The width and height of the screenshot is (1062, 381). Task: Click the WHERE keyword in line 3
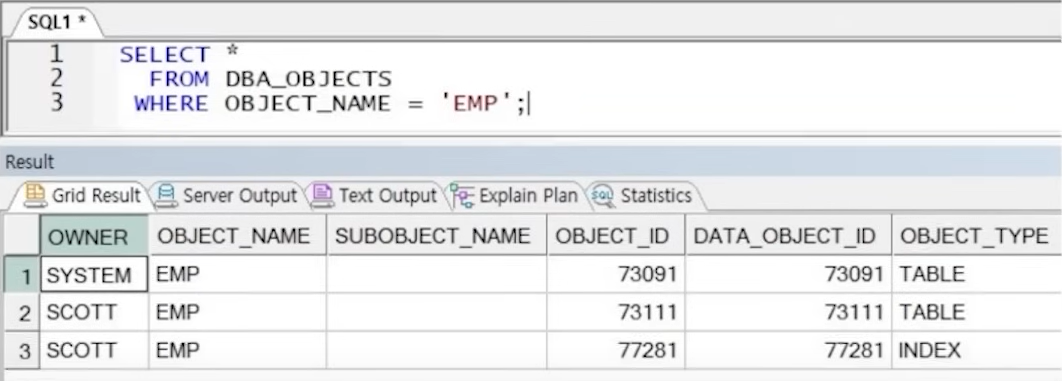click(171, 104)
